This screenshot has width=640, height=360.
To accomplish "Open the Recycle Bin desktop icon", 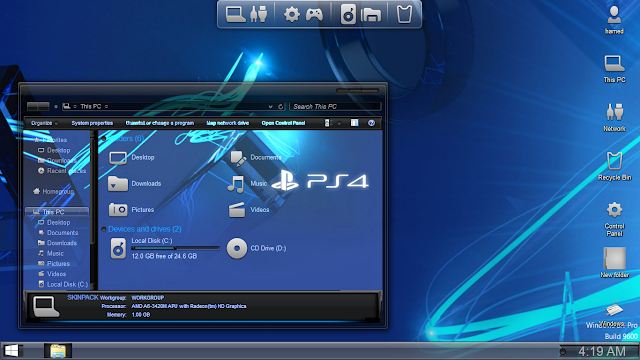I will tap(614, 166).
